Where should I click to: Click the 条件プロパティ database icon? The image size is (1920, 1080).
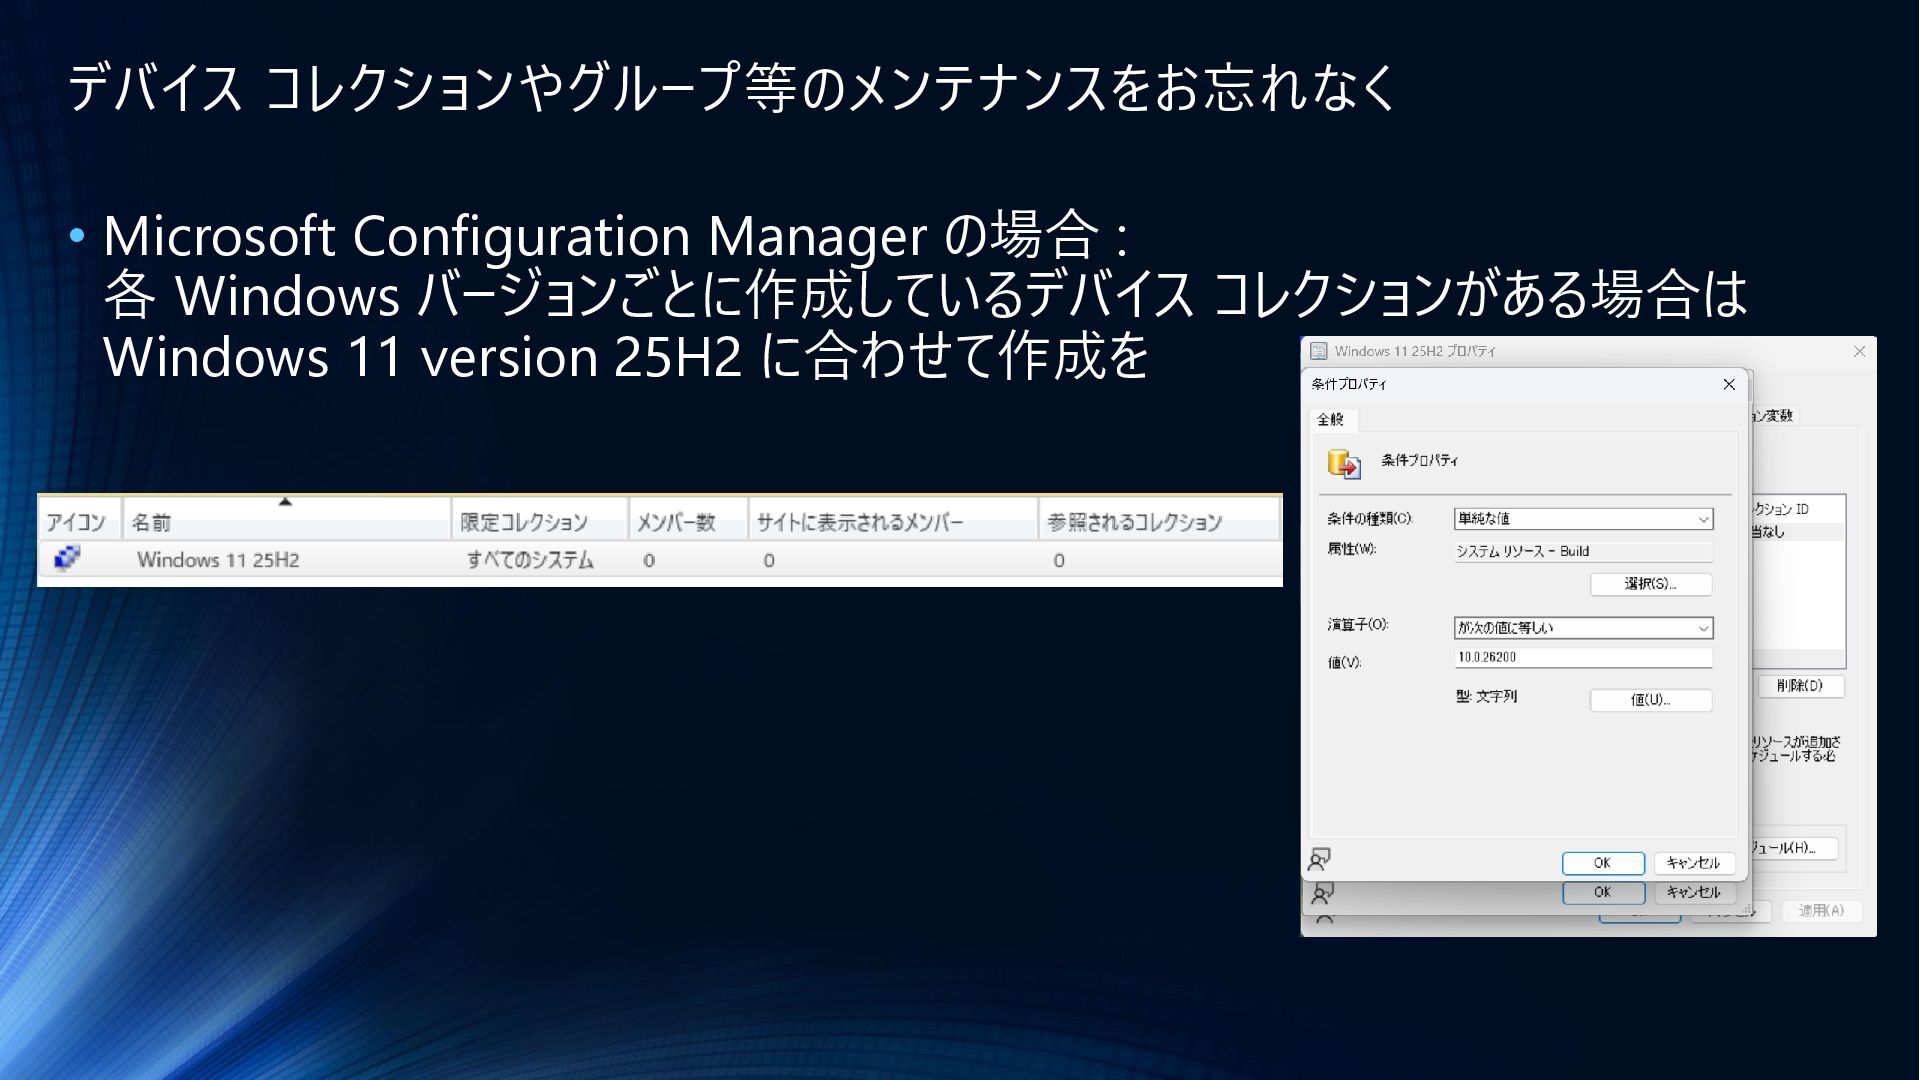[x=1343, y=463]
